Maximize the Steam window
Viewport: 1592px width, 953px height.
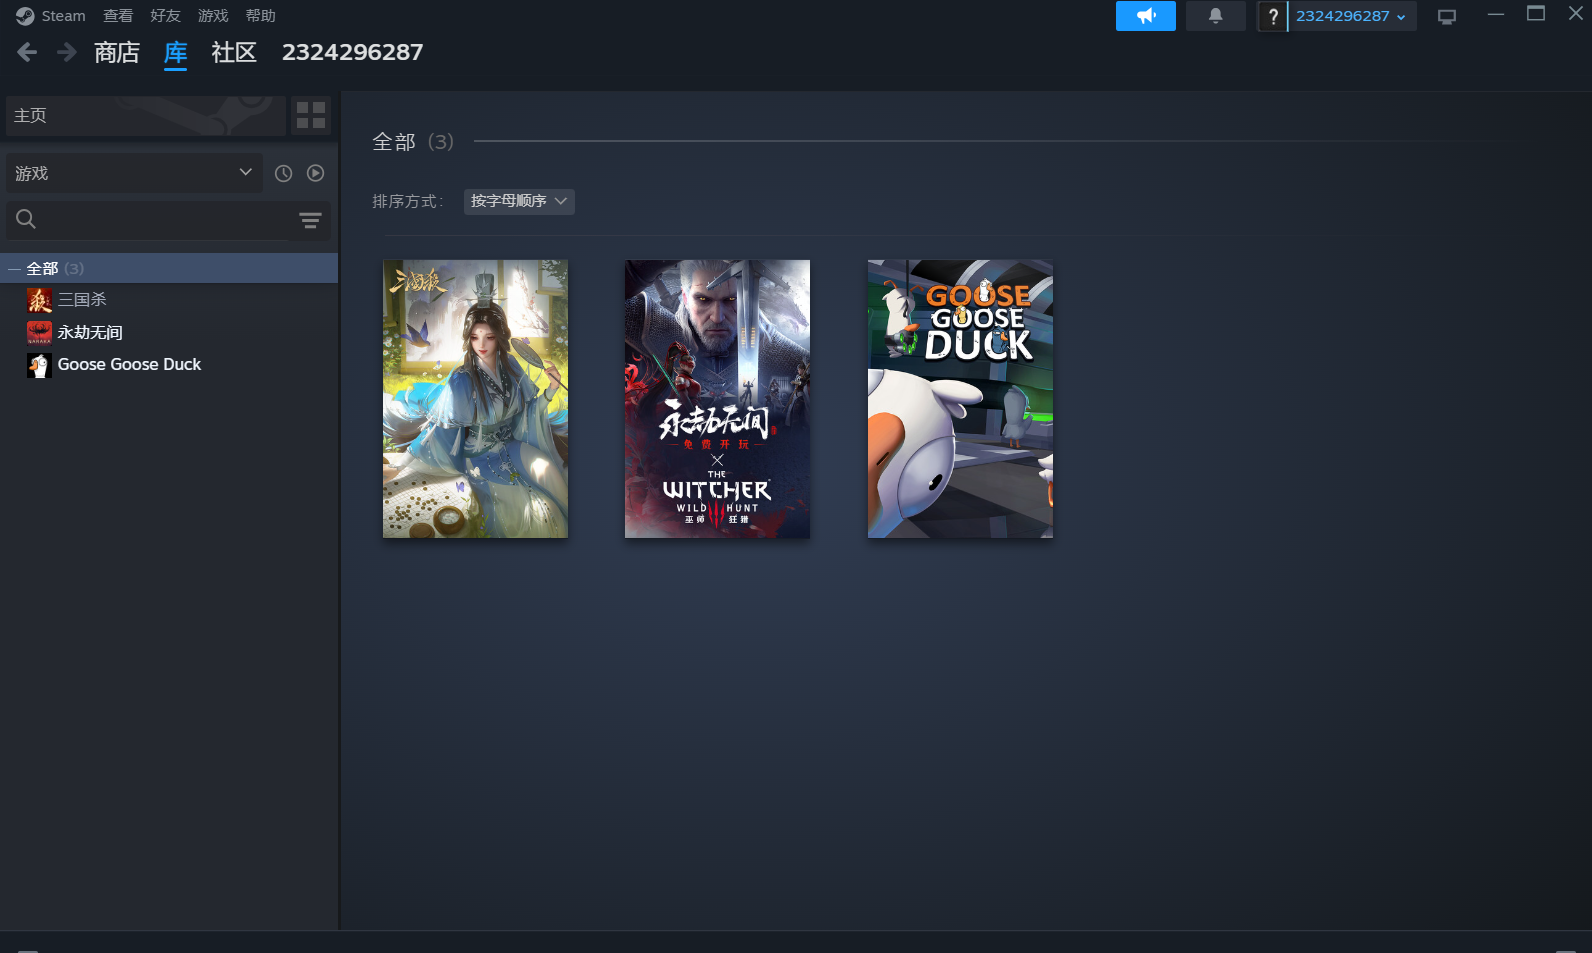(x=1536, y=14)
